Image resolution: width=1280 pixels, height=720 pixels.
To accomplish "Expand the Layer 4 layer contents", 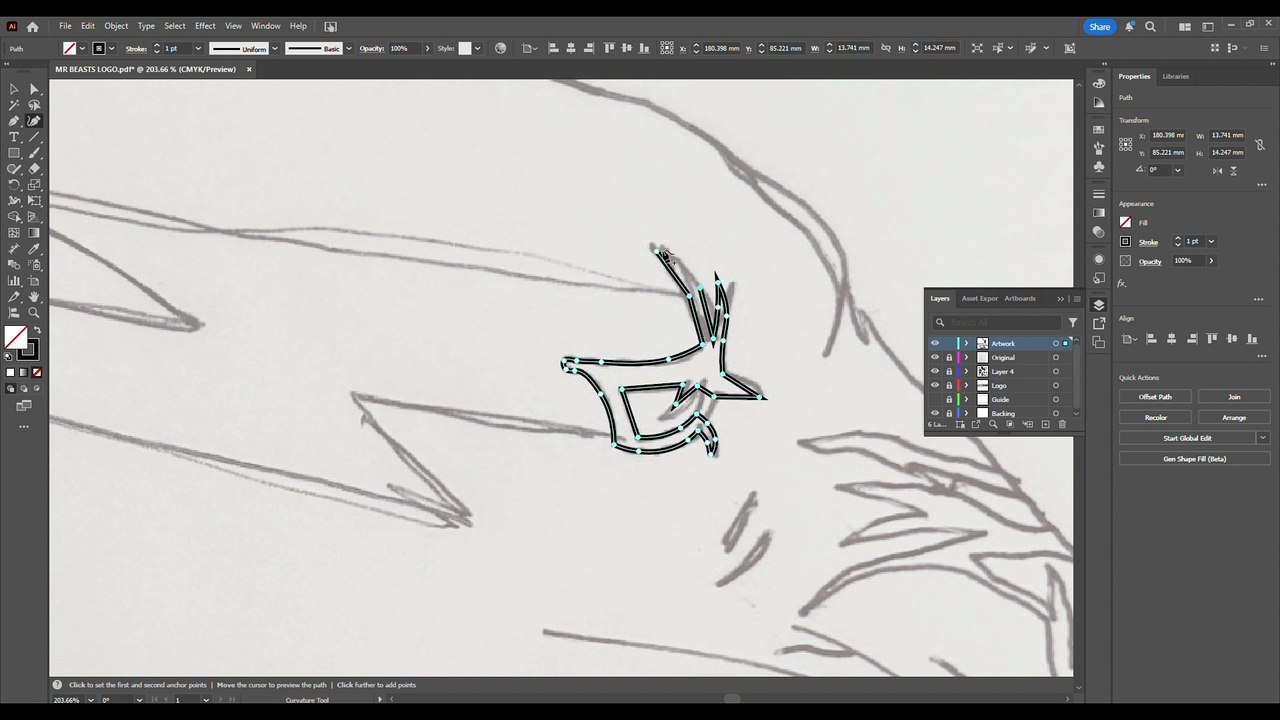I will pos(966,371).
